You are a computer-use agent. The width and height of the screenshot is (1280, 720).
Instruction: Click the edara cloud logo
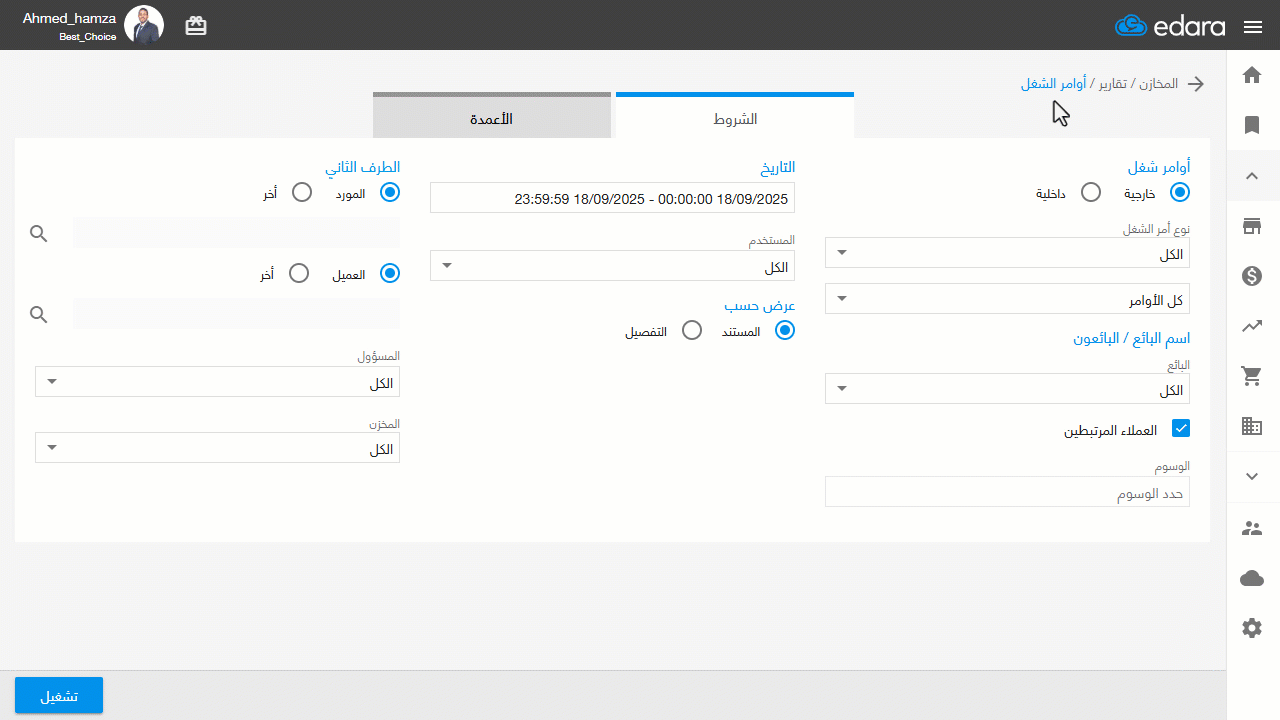point(1169,26)
